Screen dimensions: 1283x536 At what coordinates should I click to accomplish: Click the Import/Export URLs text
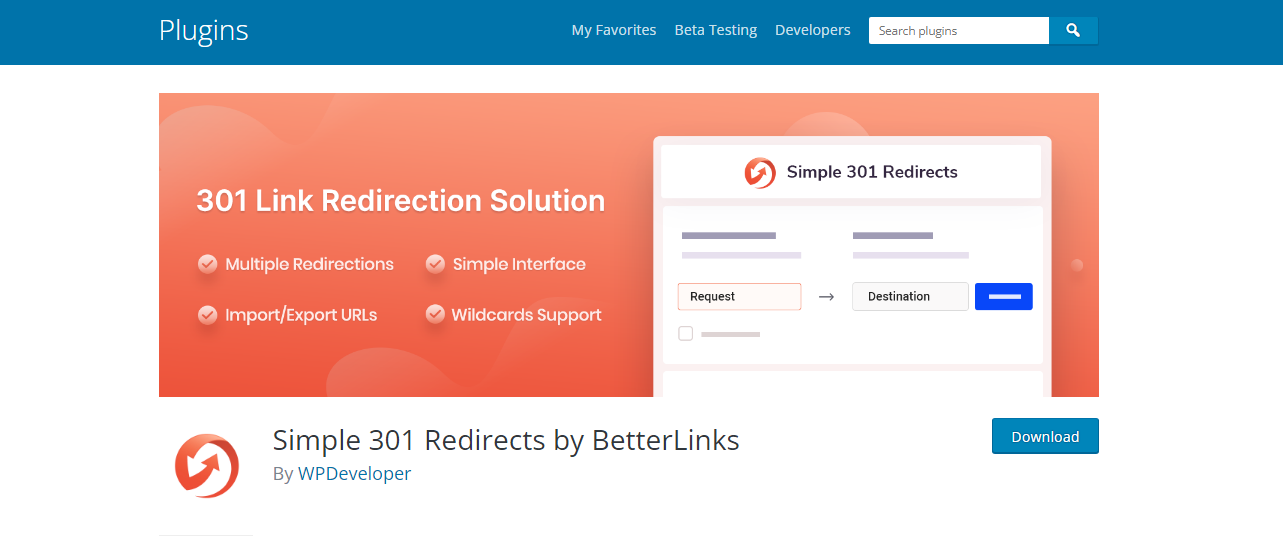pyautogui.click(x=301, y=315)
